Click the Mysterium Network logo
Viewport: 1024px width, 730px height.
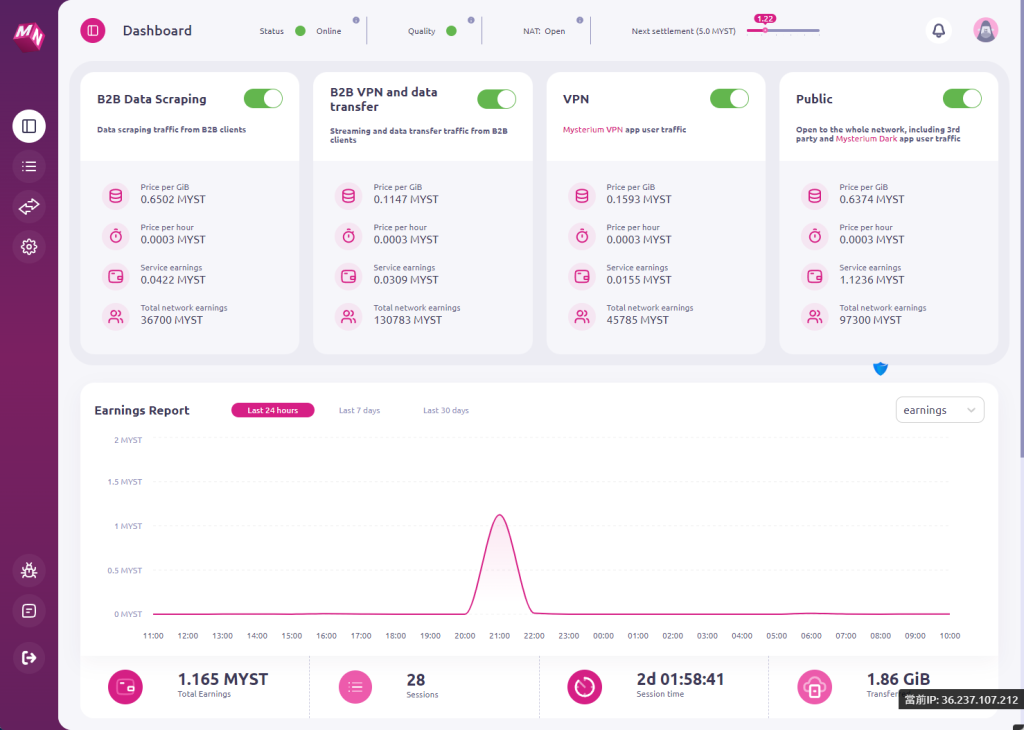coord(29,36)
